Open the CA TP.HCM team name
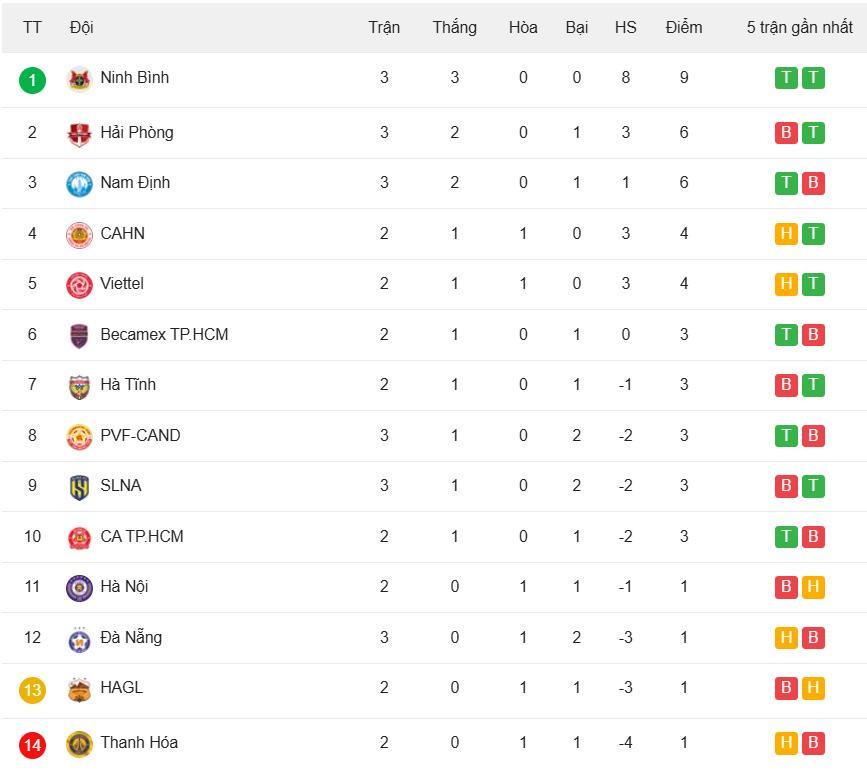 (x=141, y=536)
